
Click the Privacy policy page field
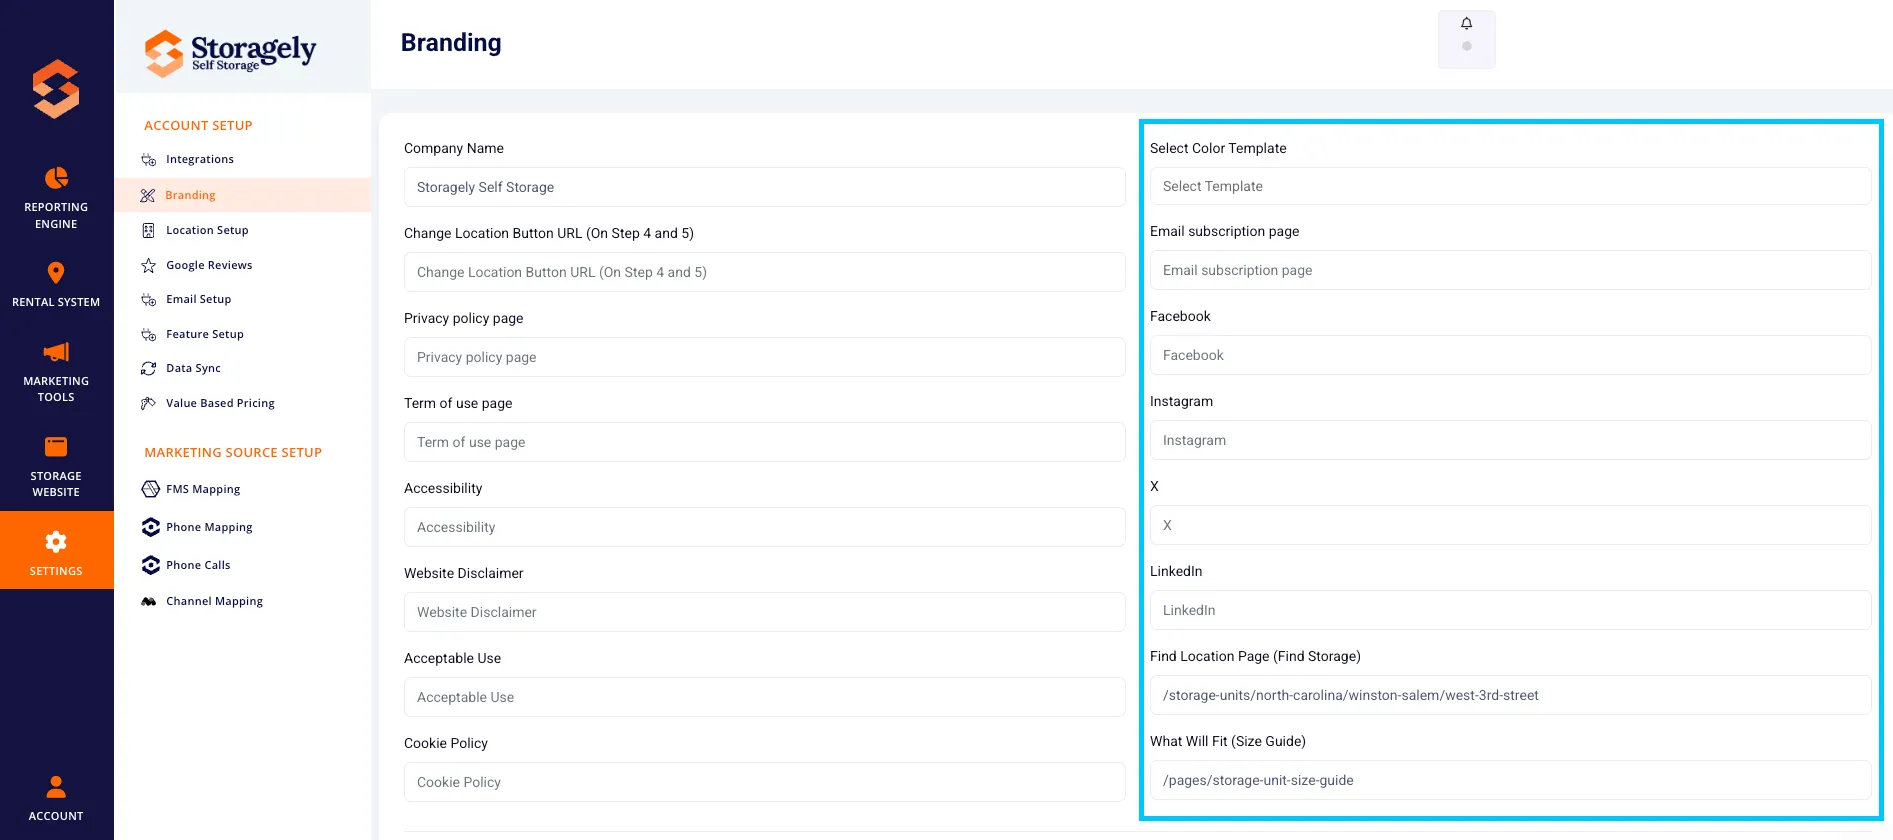(764, 357)
